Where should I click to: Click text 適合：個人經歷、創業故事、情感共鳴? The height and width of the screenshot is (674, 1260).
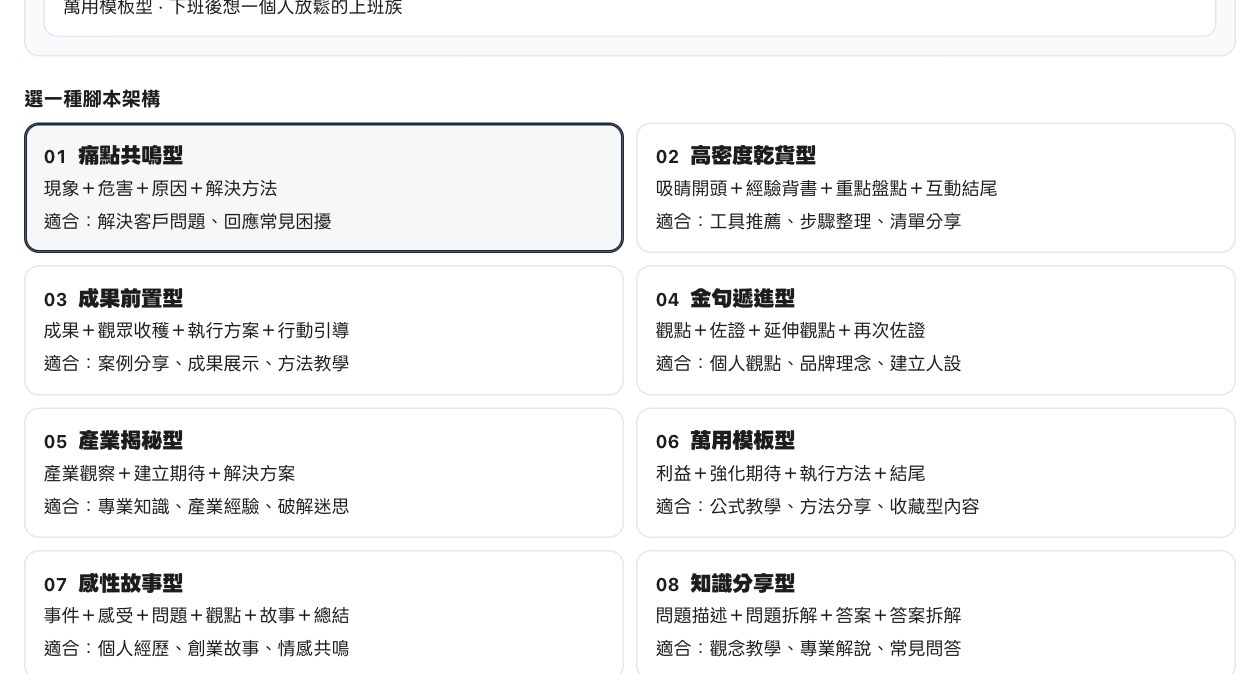197,649
